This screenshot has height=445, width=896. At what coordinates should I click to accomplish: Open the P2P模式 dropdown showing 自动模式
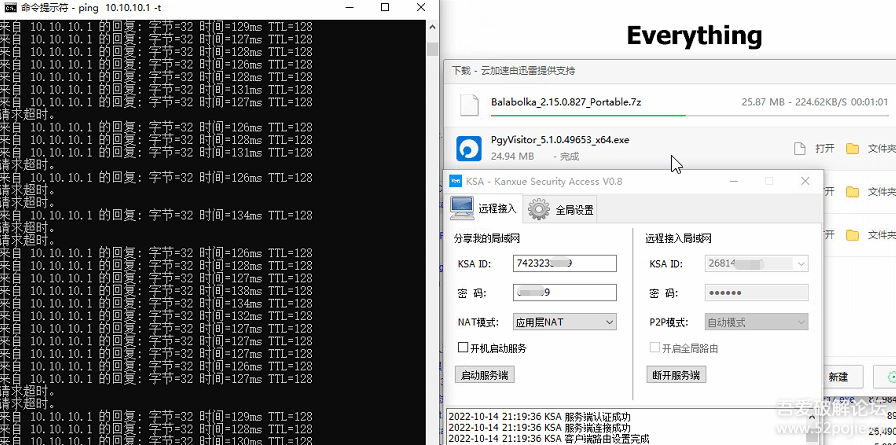[757, 322]
